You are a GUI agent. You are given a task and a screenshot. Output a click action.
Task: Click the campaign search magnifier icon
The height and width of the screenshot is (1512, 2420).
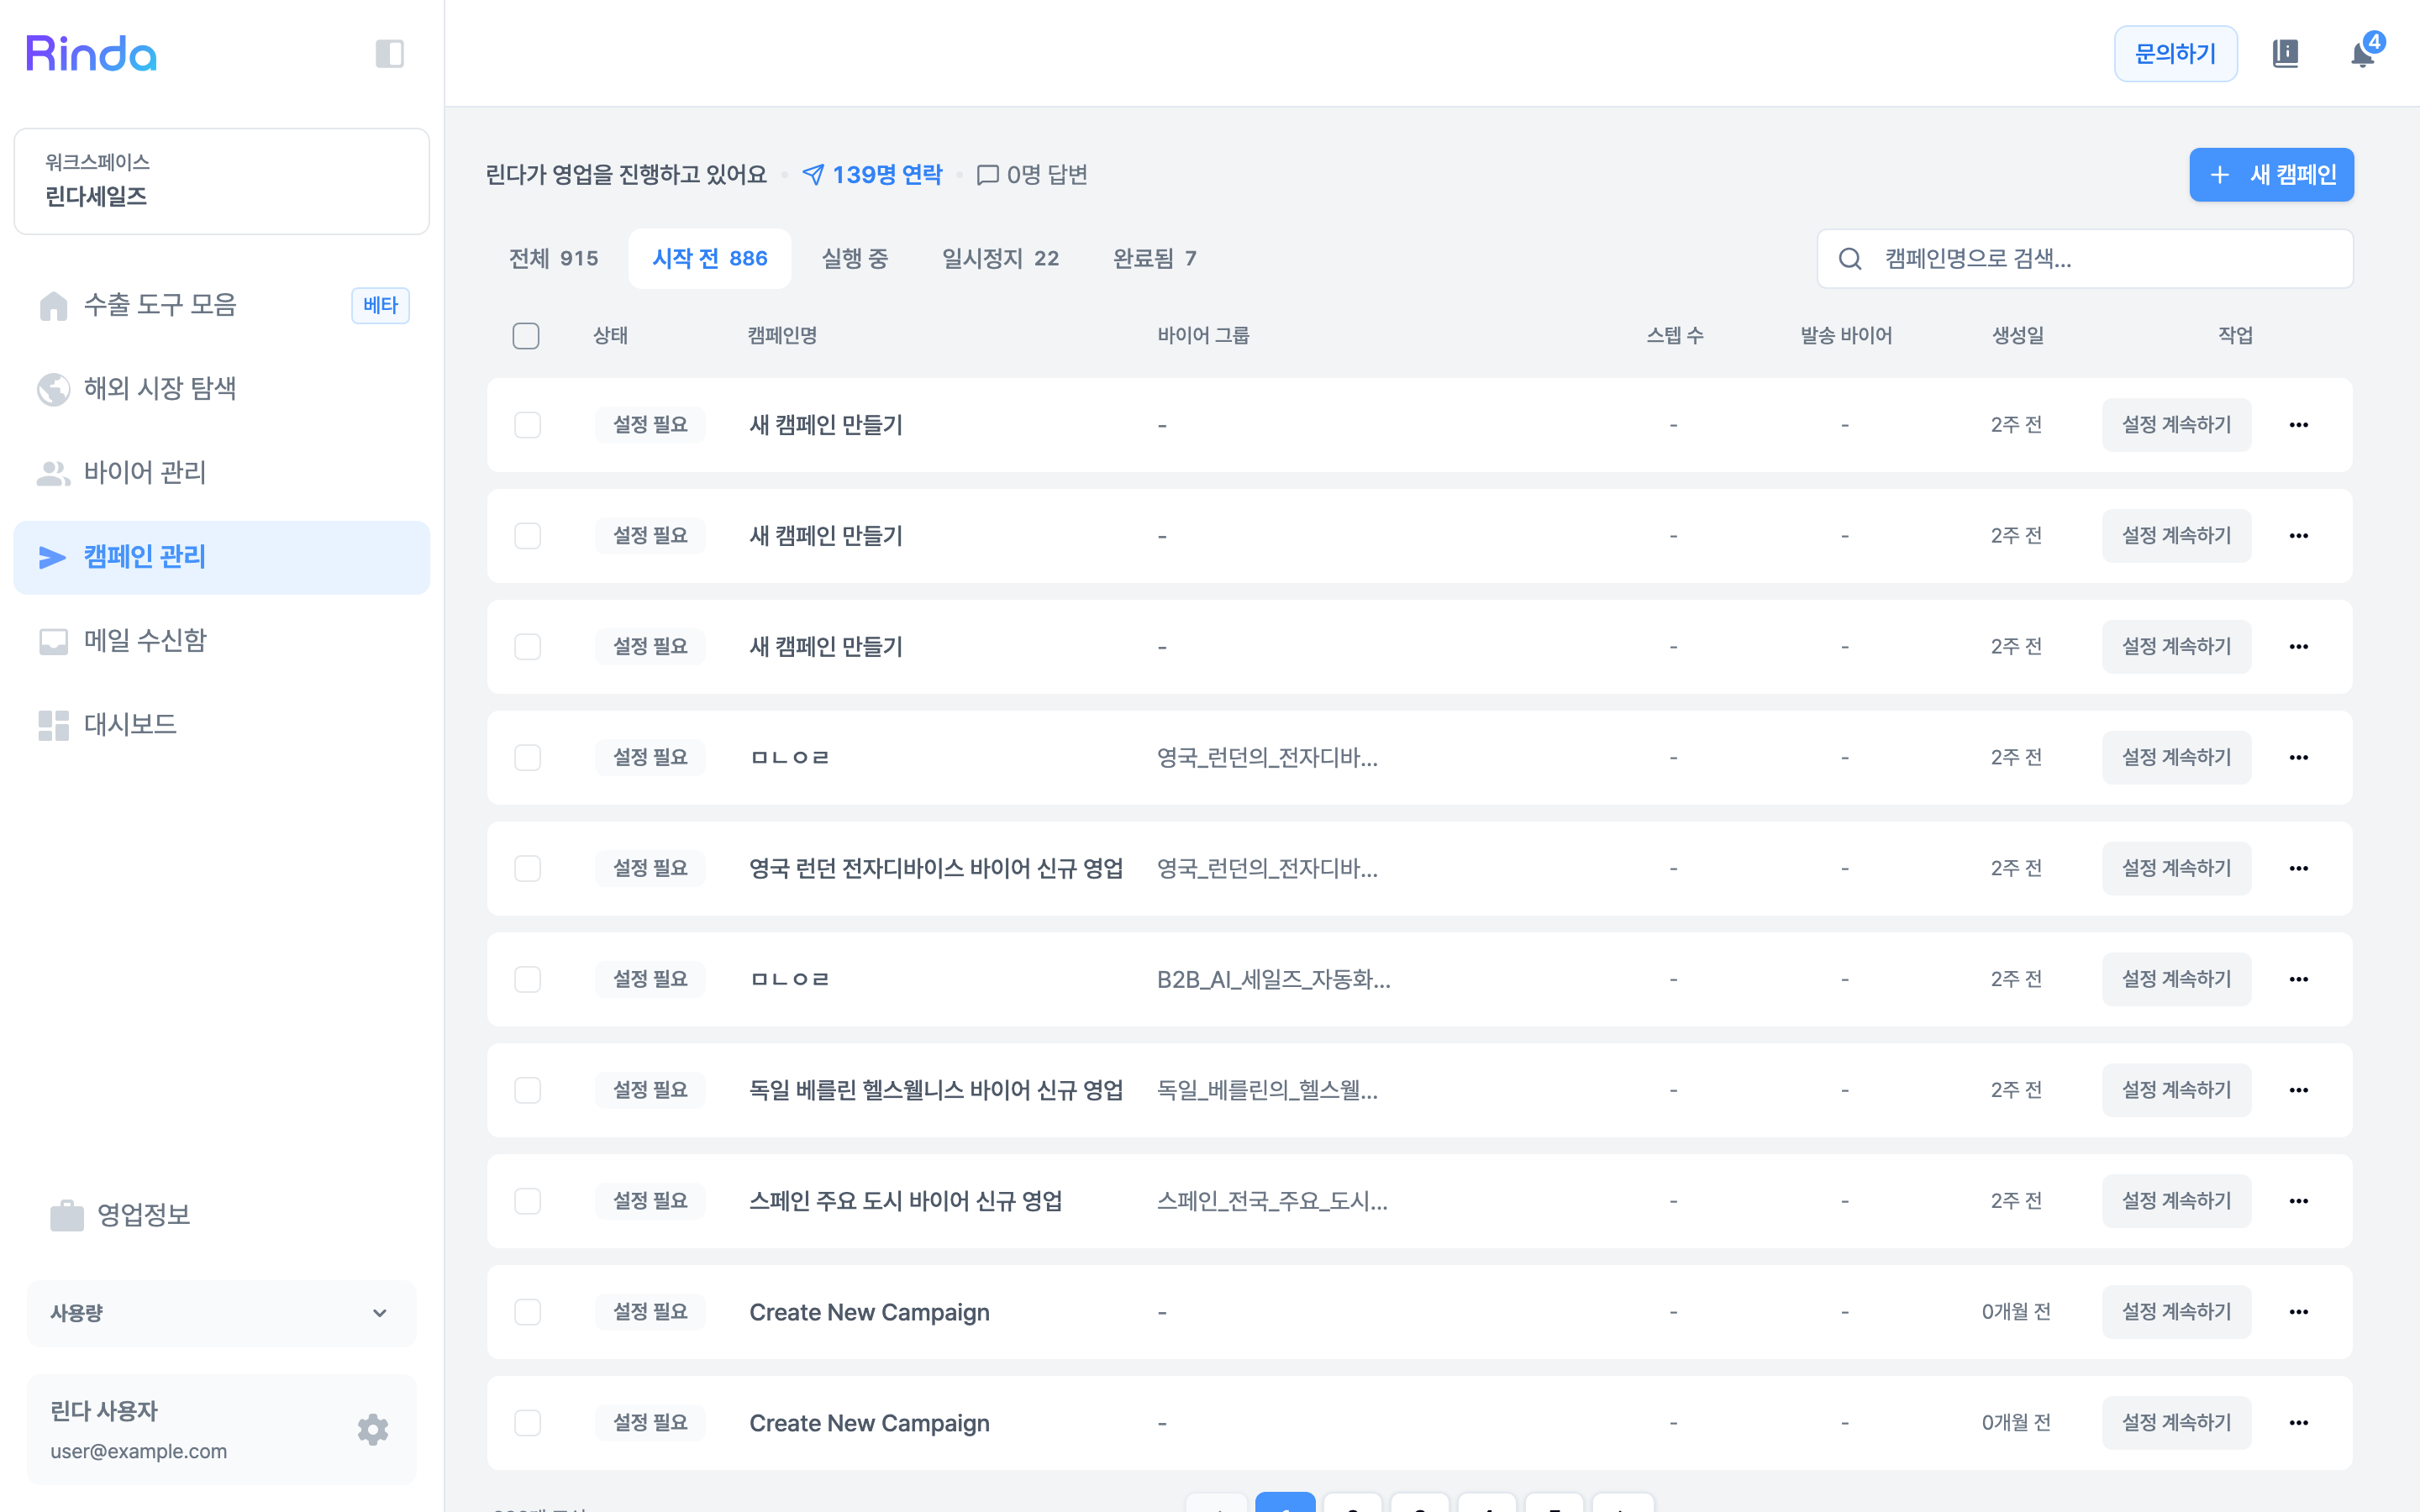1850,259
